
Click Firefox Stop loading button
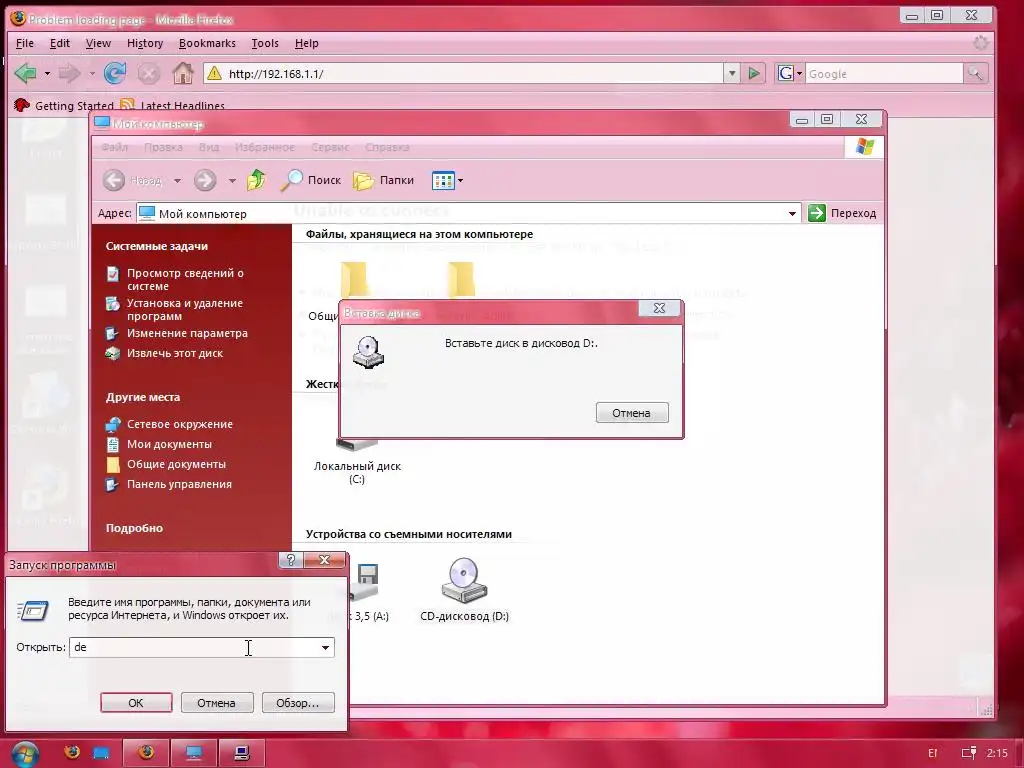(149, 74)
